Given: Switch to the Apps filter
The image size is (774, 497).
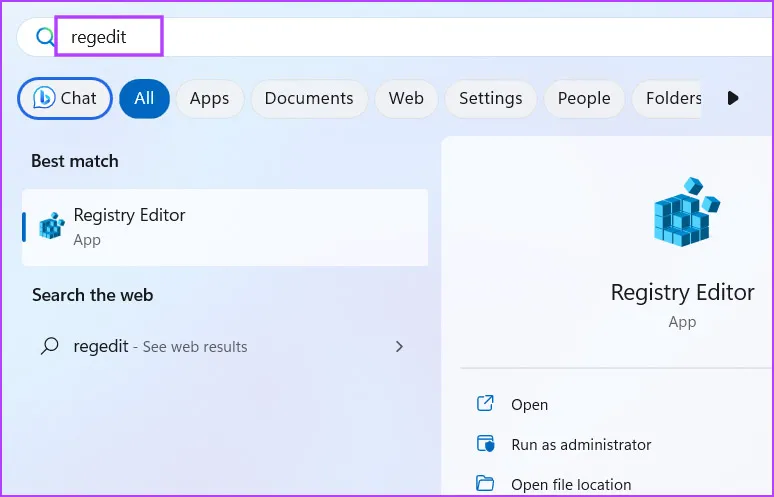Looking at the screenshot, I should 209,98.
